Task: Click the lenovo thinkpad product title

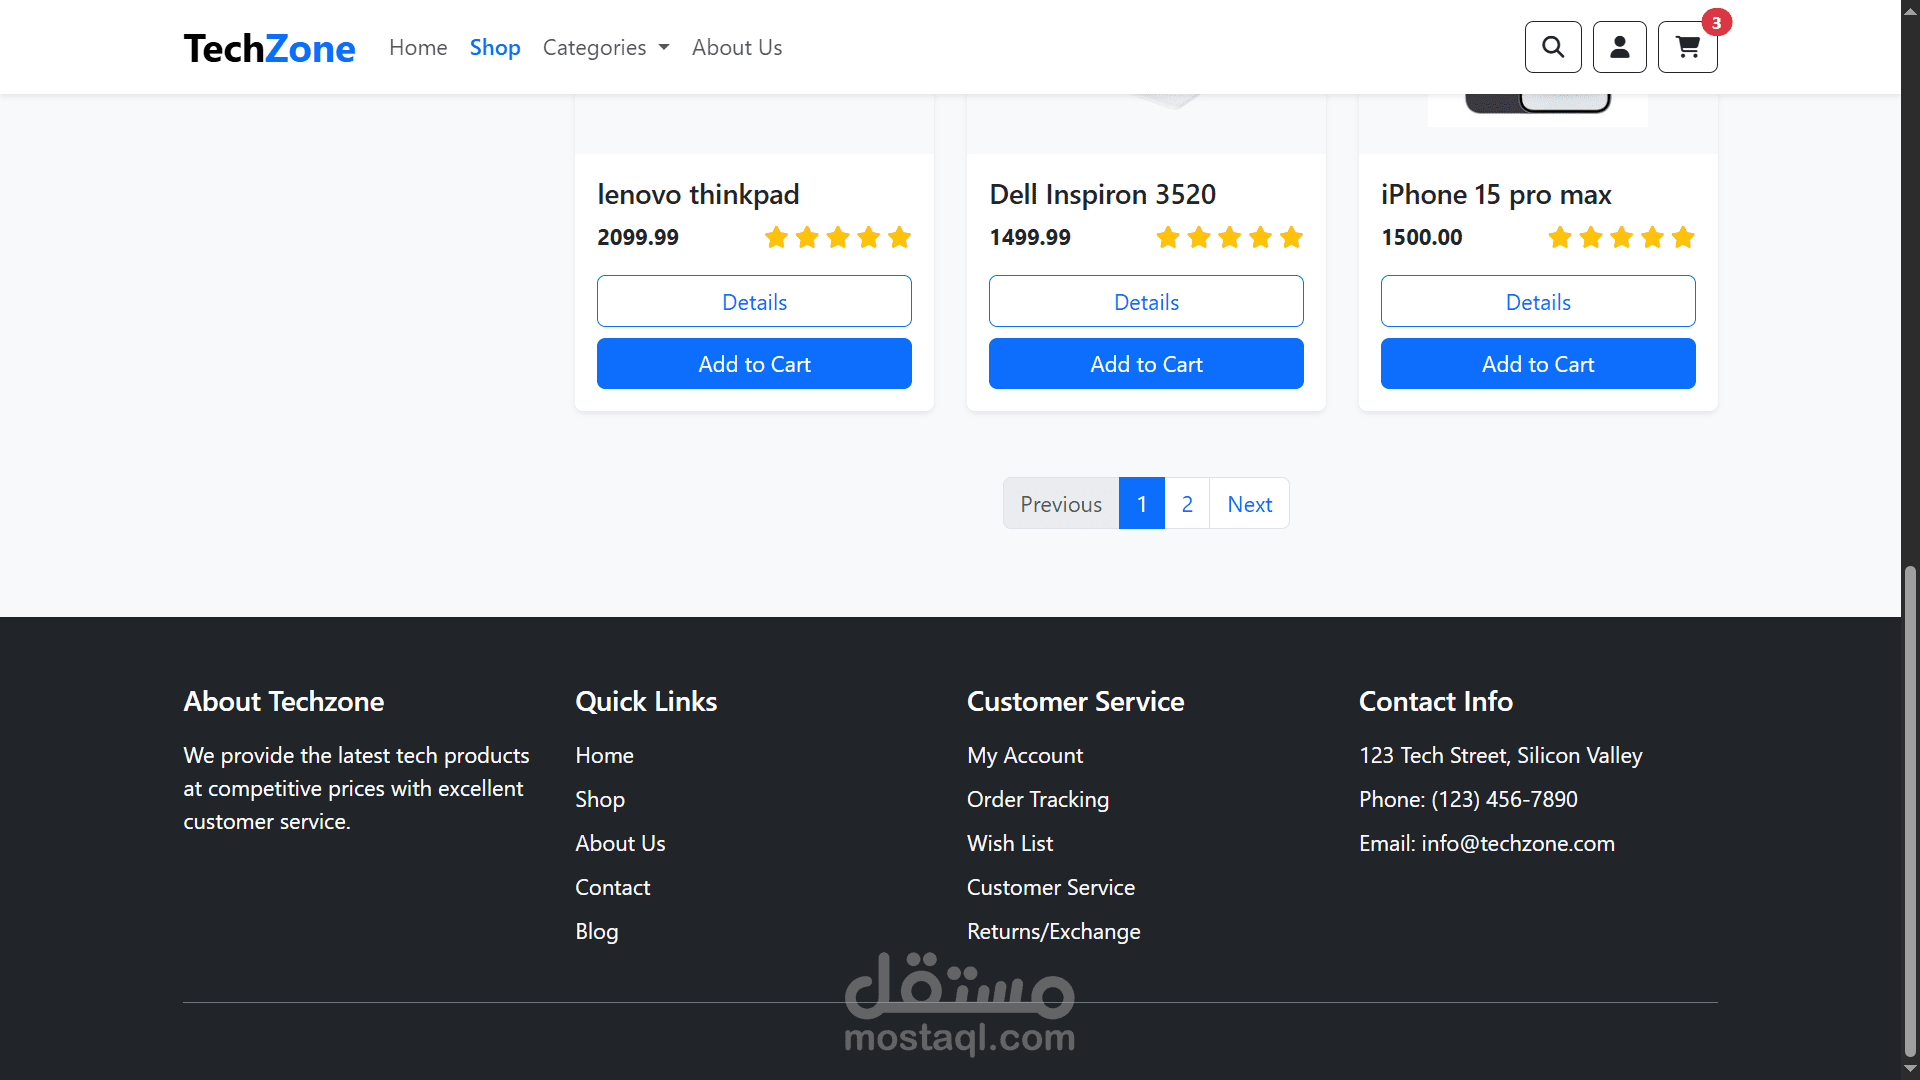Action: pos(698,194)
